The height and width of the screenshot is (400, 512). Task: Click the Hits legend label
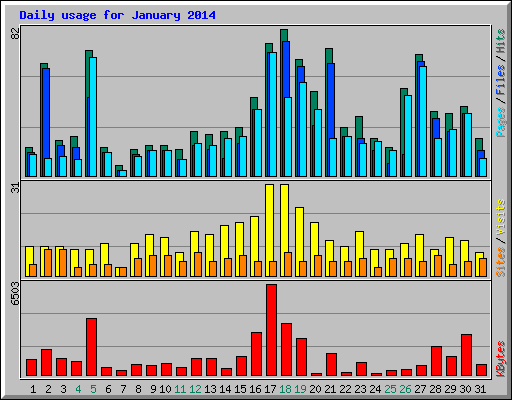501,41
